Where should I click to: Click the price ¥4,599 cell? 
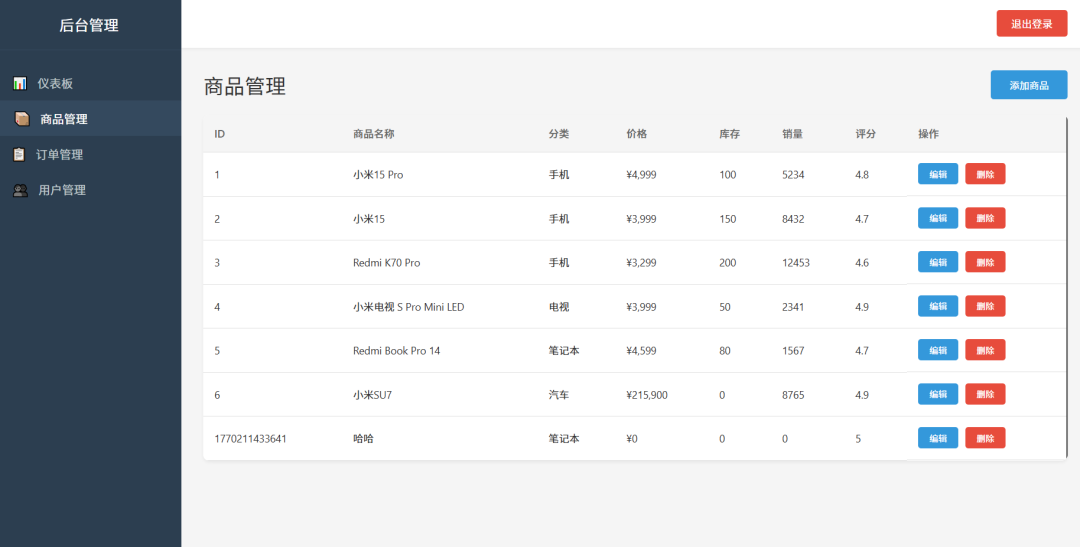point(641,351)
